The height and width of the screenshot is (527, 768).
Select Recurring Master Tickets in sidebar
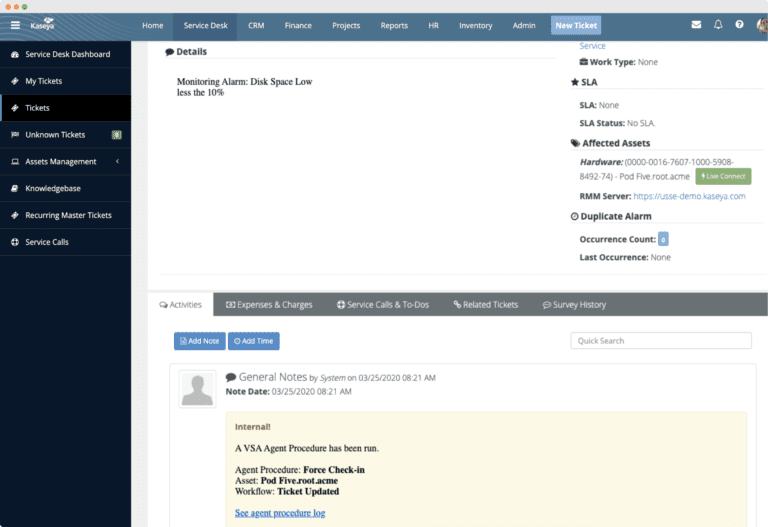pos(66,216)
